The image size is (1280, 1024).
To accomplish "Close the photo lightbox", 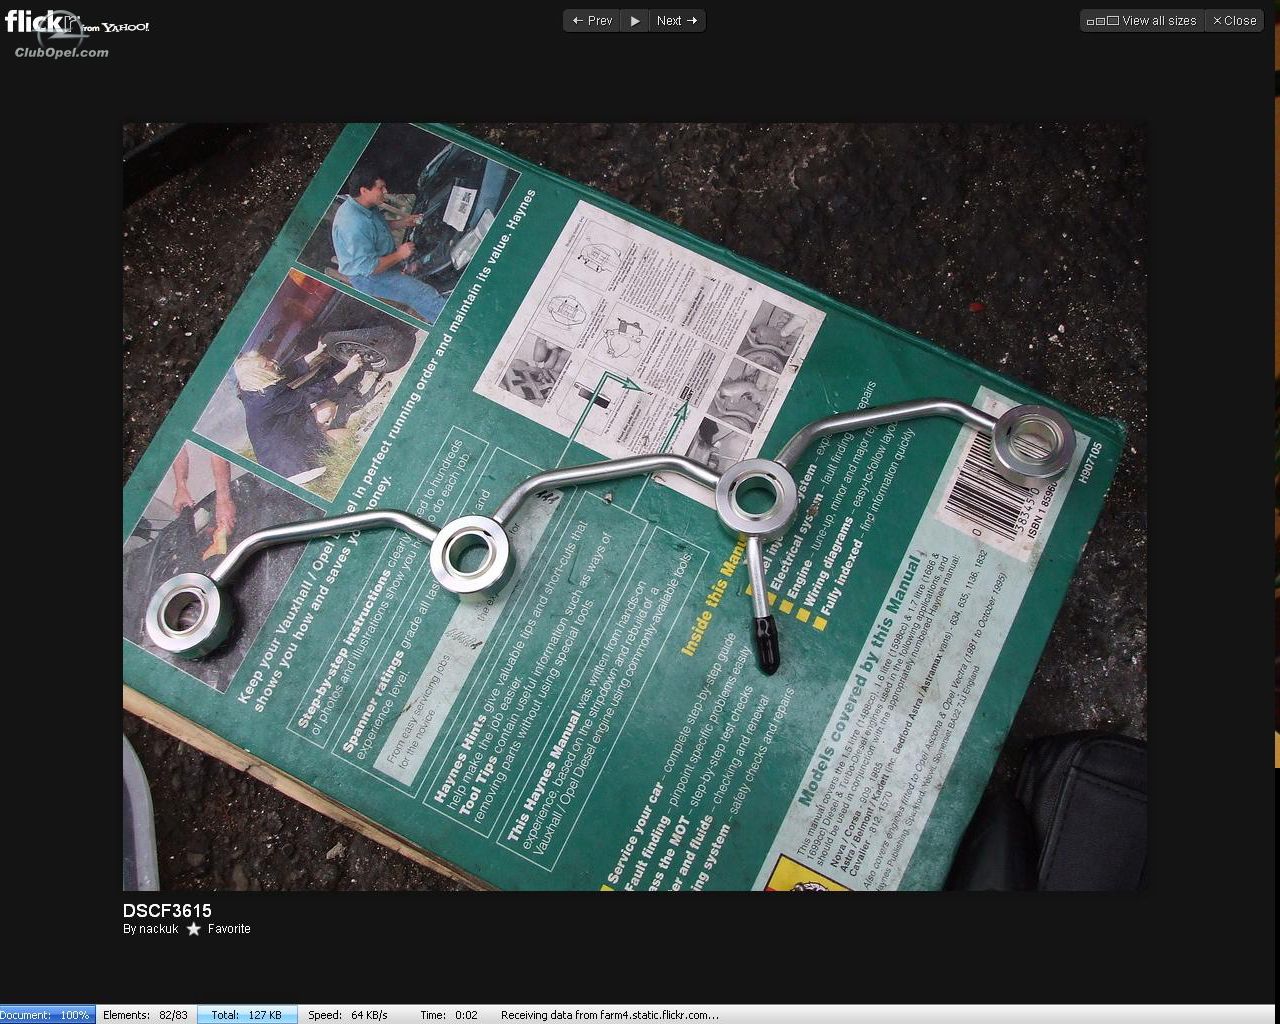I will (1234, 21).
